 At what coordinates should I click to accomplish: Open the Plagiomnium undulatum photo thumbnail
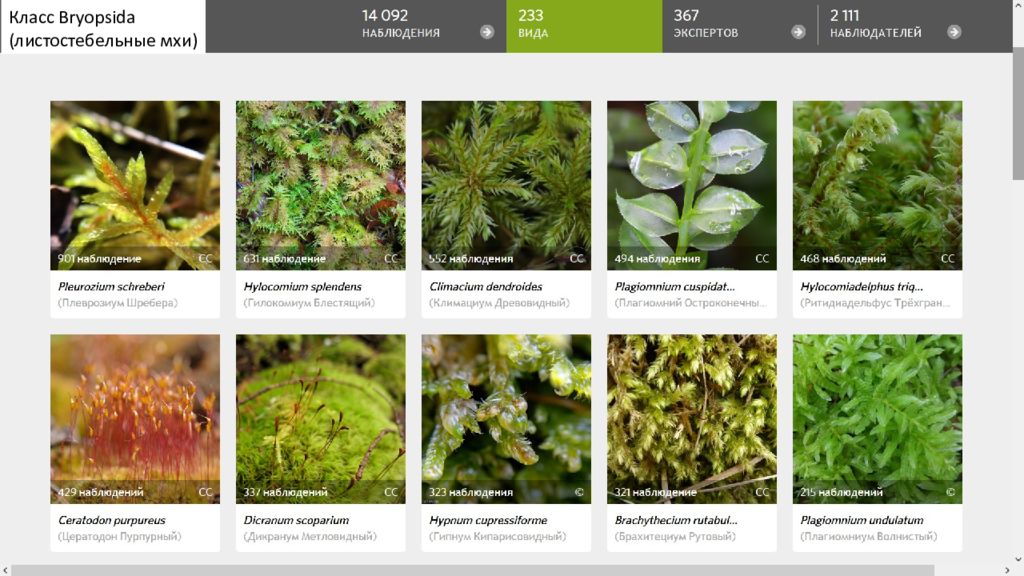pos(877,419)
